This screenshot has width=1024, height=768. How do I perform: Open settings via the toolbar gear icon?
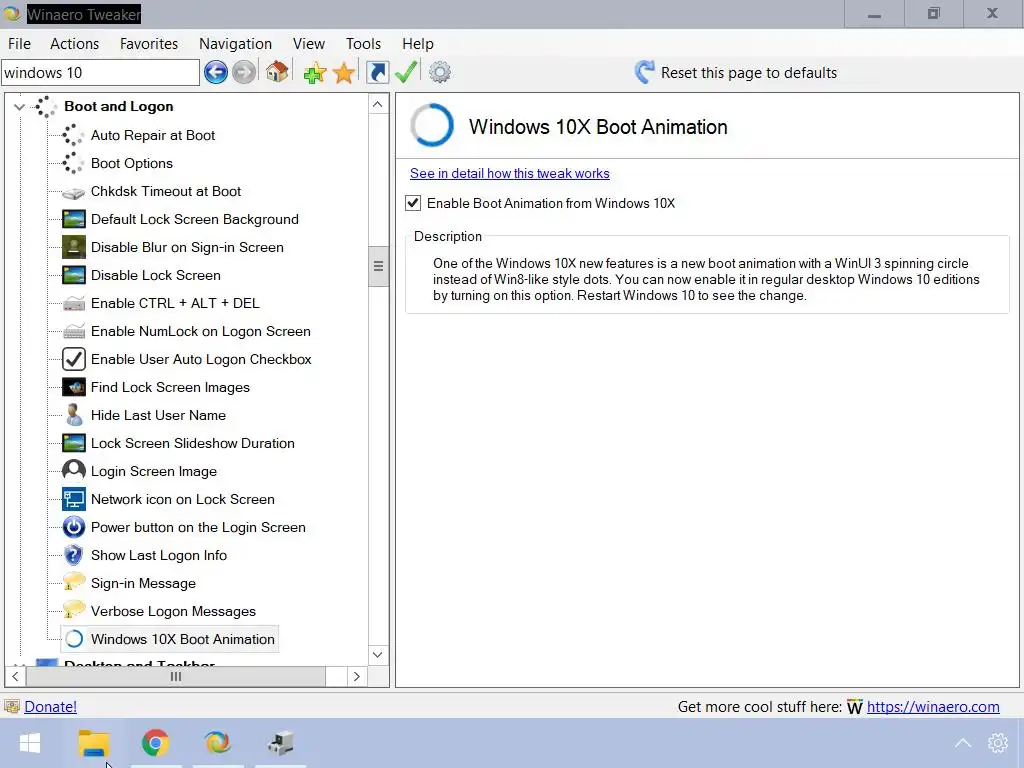click(x=440, y=72)
